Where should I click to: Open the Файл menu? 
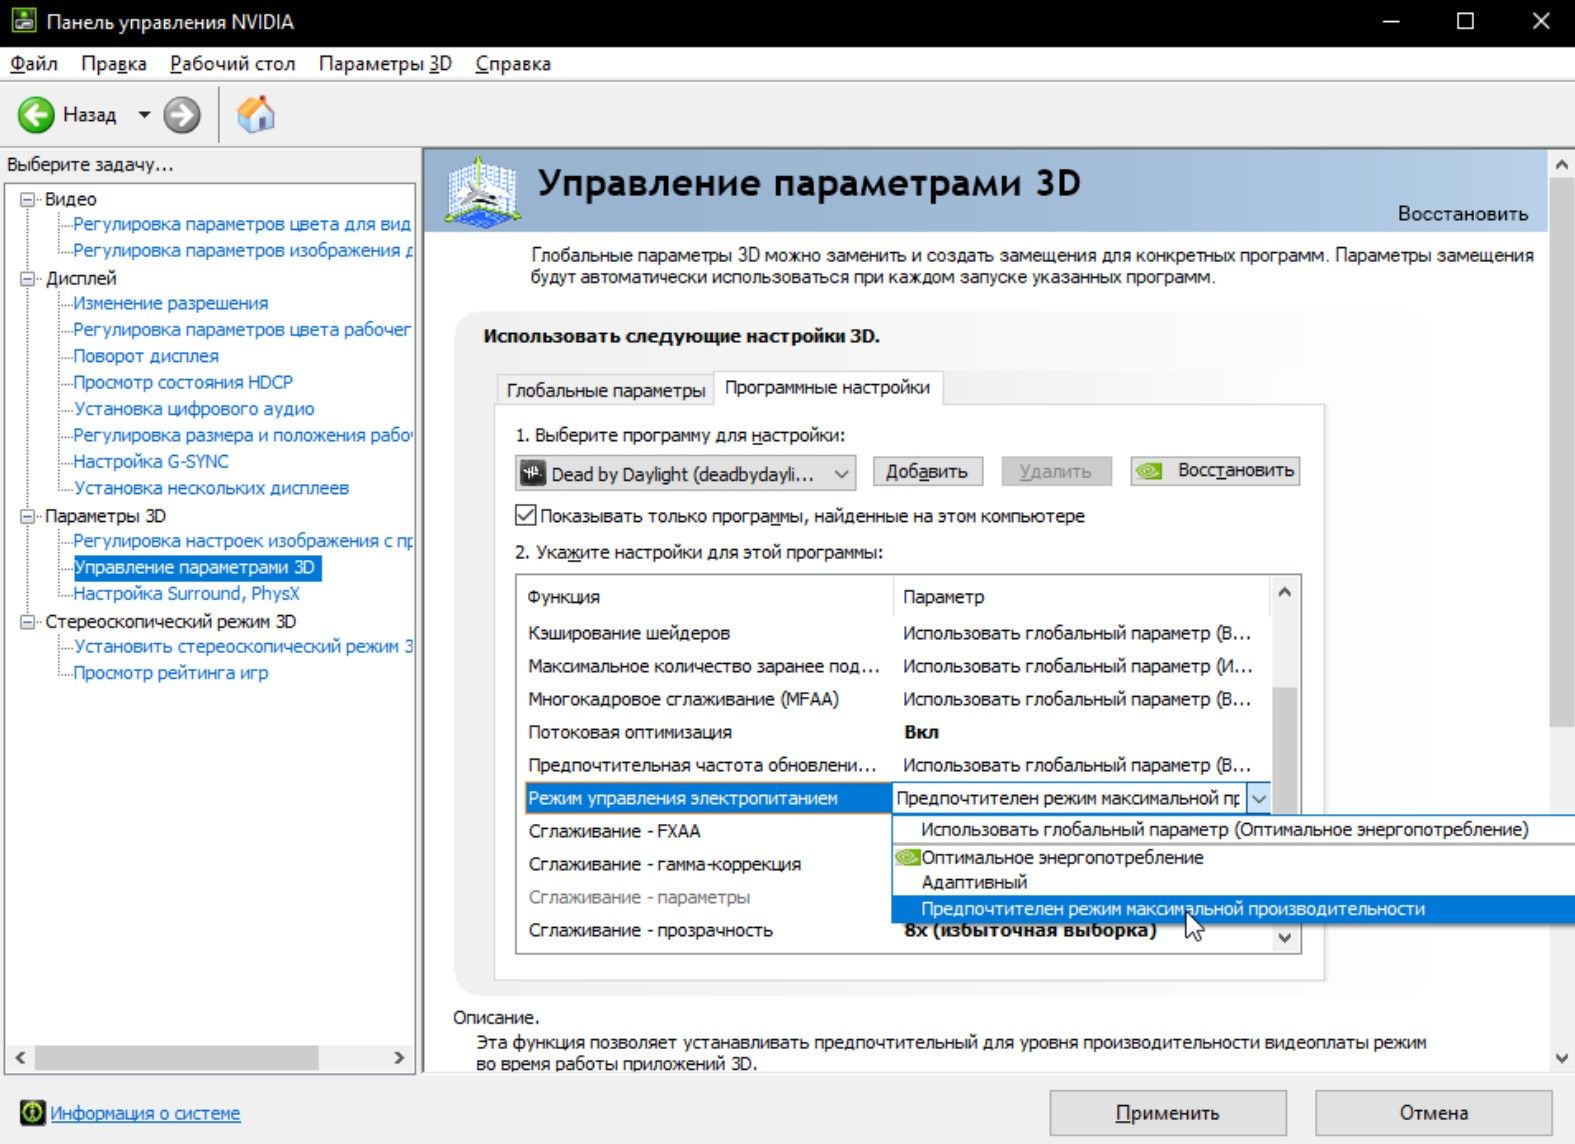(x=34, y=63)
